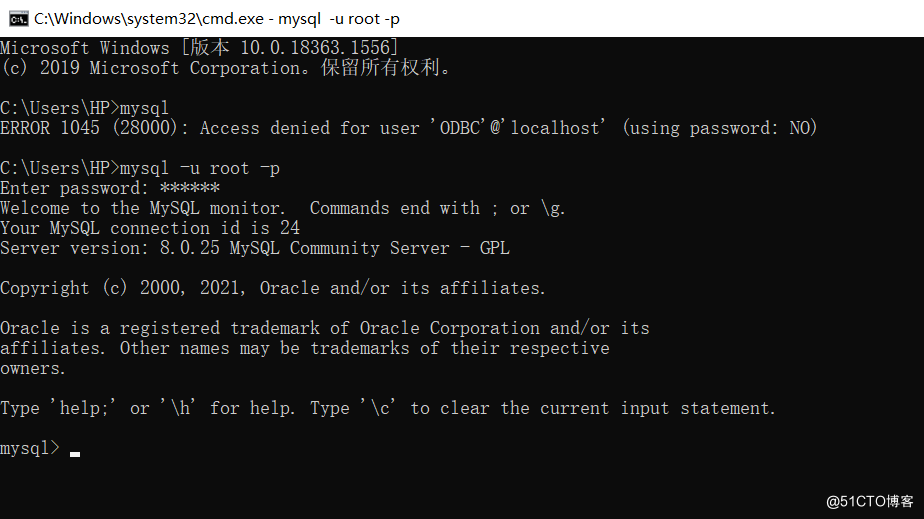Click the connection id is 24 line

[150, 228]
